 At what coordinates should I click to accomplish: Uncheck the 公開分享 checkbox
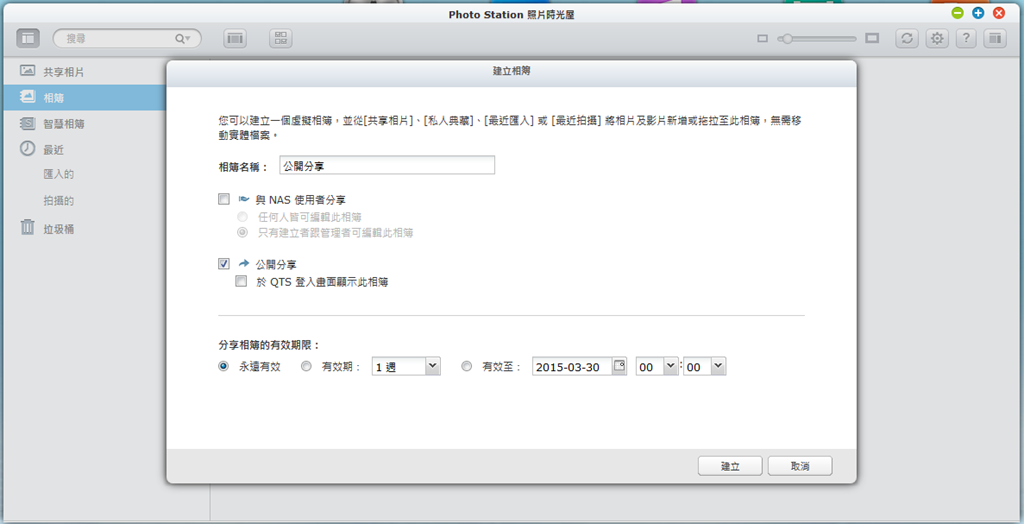(x=224, y=264)
